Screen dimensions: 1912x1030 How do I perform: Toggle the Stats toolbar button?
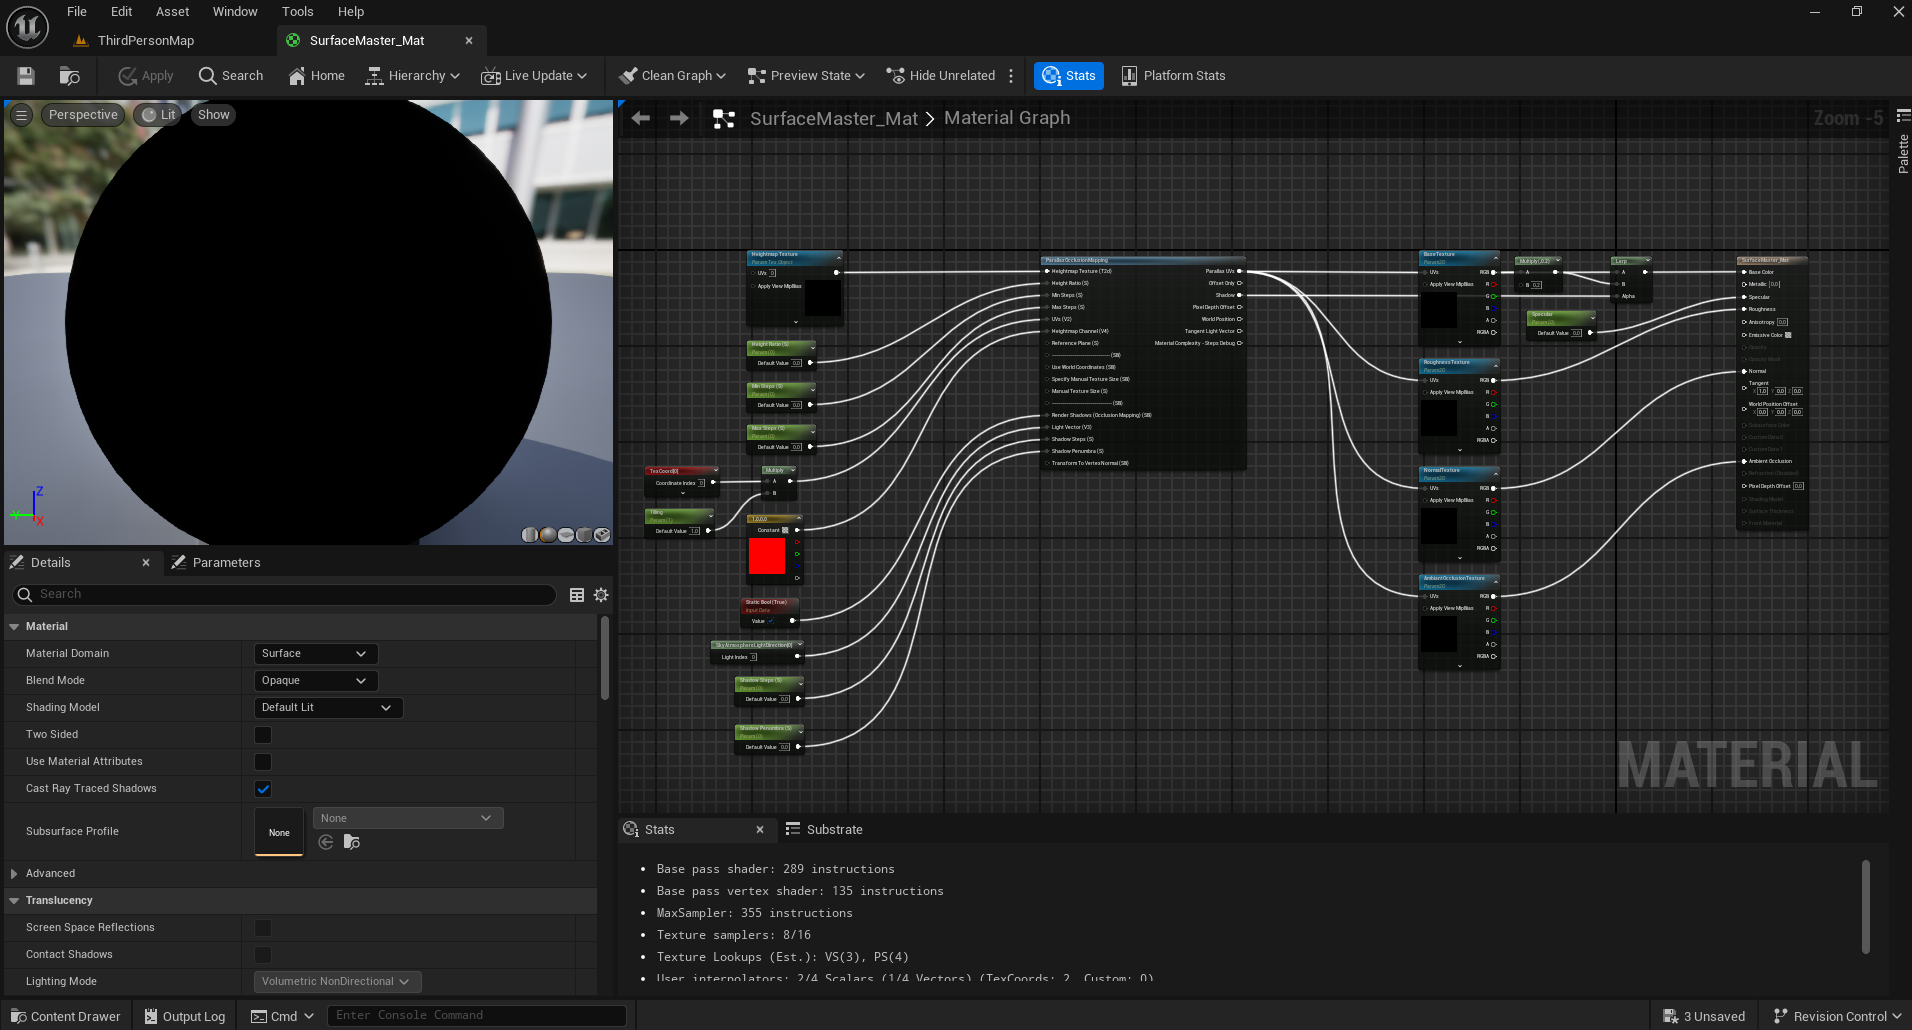coord(1068,76)
